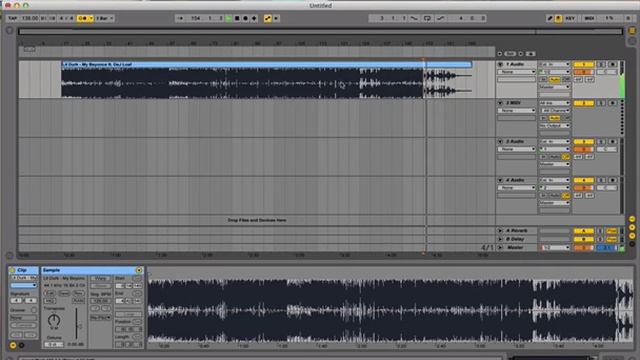Open 2 MIDI All Channels dropdown
Viewport: 640px width, 360px height.
[x=554, y=111]
